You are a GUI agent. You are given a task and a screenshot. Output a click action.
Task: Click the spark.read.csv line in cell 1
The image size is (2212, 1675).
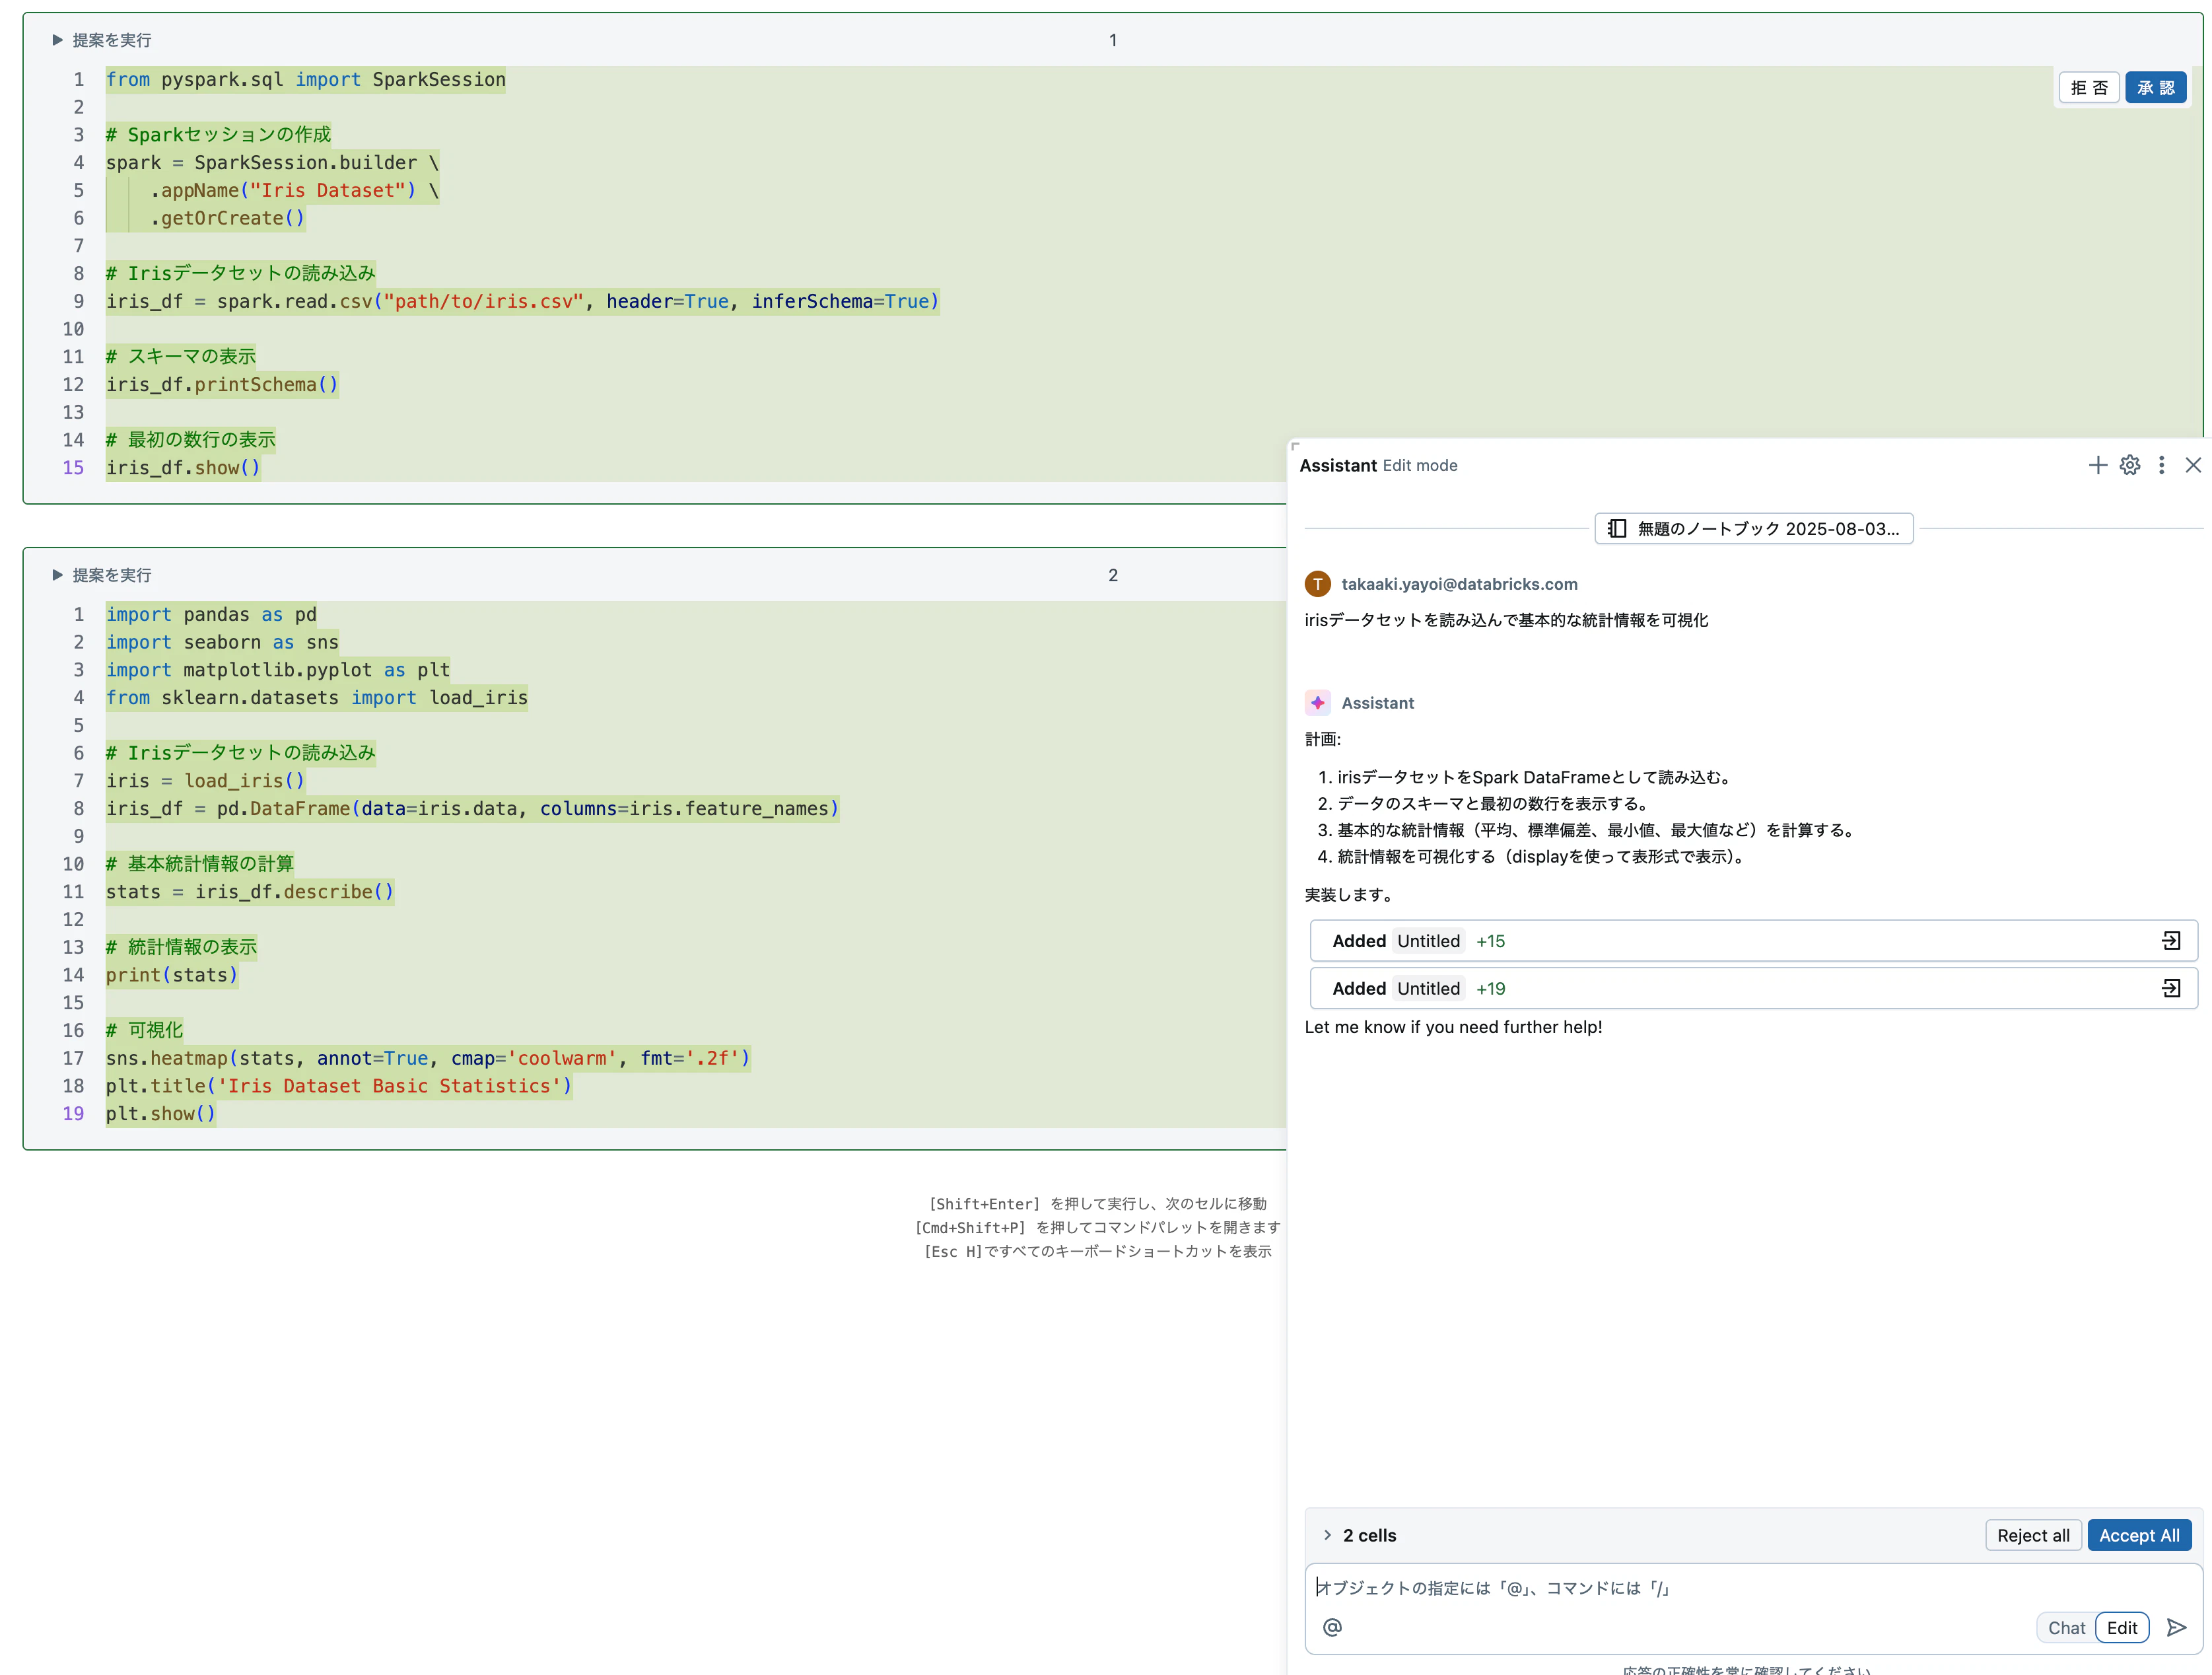[x=523, y=302]
